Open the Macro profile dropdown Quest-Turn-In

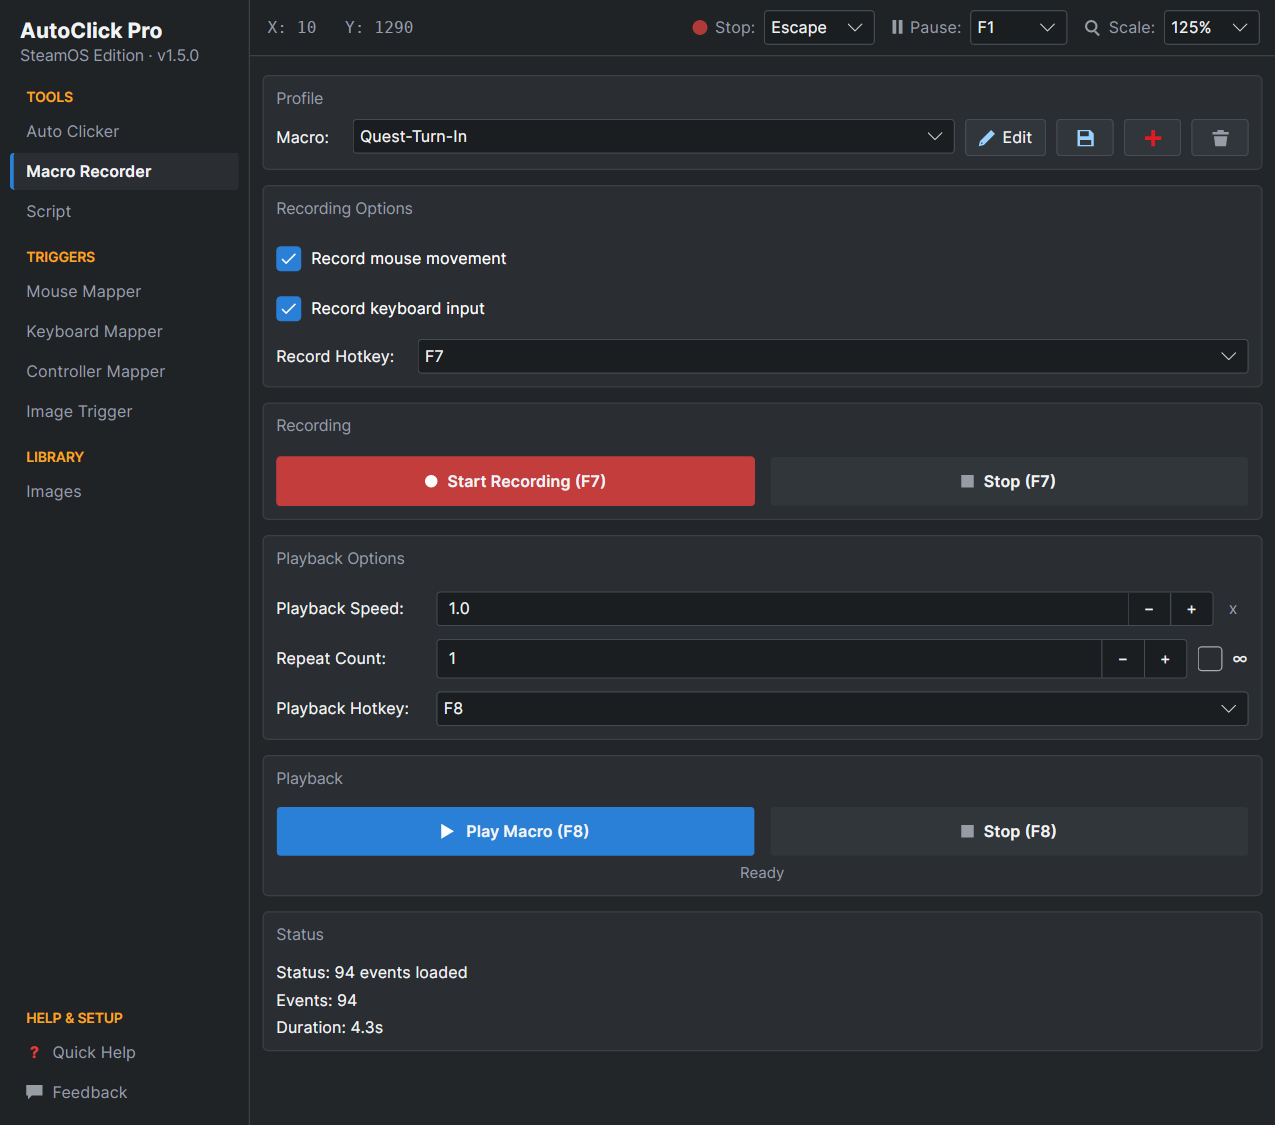[653, 137]
